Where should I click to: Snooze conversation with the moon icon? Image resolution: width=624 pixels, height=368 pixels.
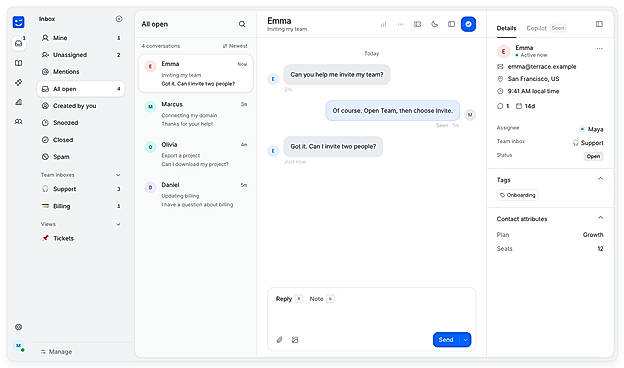pos(435,24)
